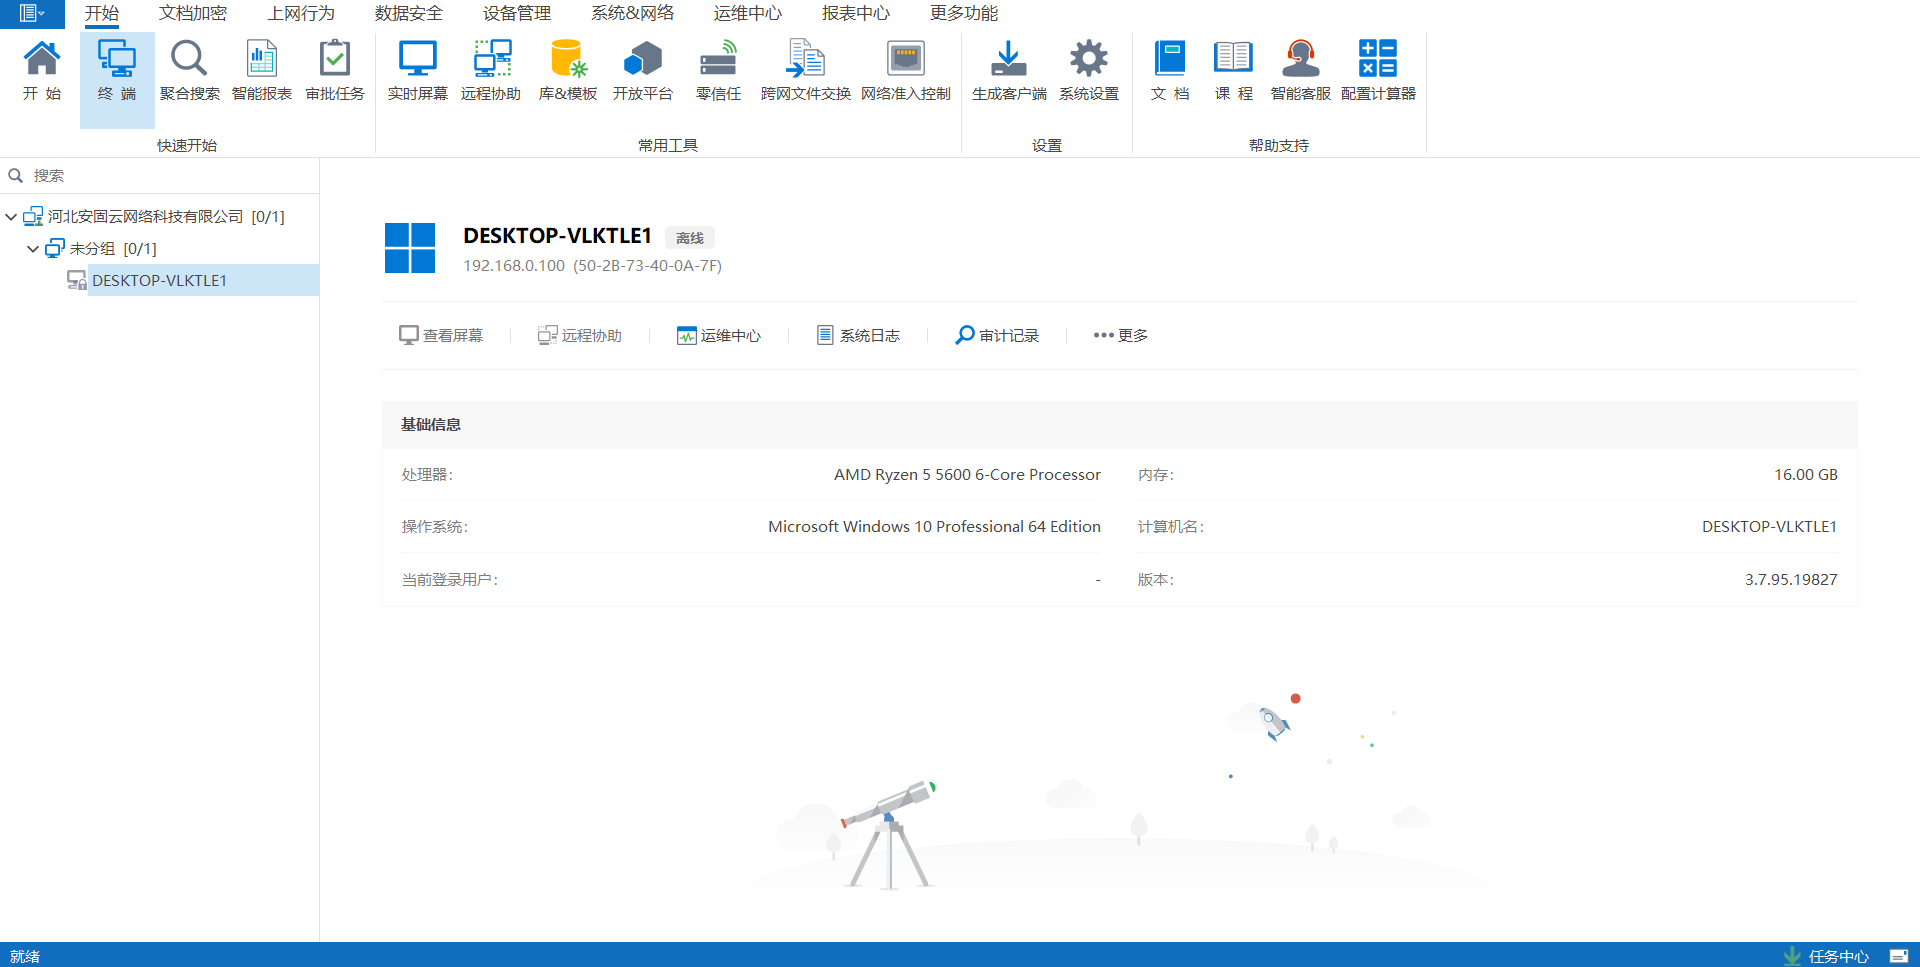Image resolution: width=1920 pixels, height=967 pixels.
Task: Open the 文档 documentation book icon
Action: point(1170,71)
